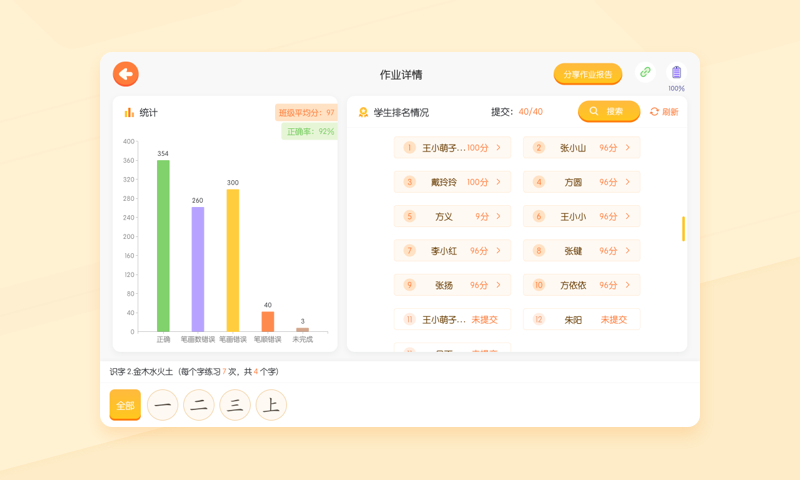The image size is (800, 480).
Task: Click the student ranking medal icon
Action: [363, 113]
